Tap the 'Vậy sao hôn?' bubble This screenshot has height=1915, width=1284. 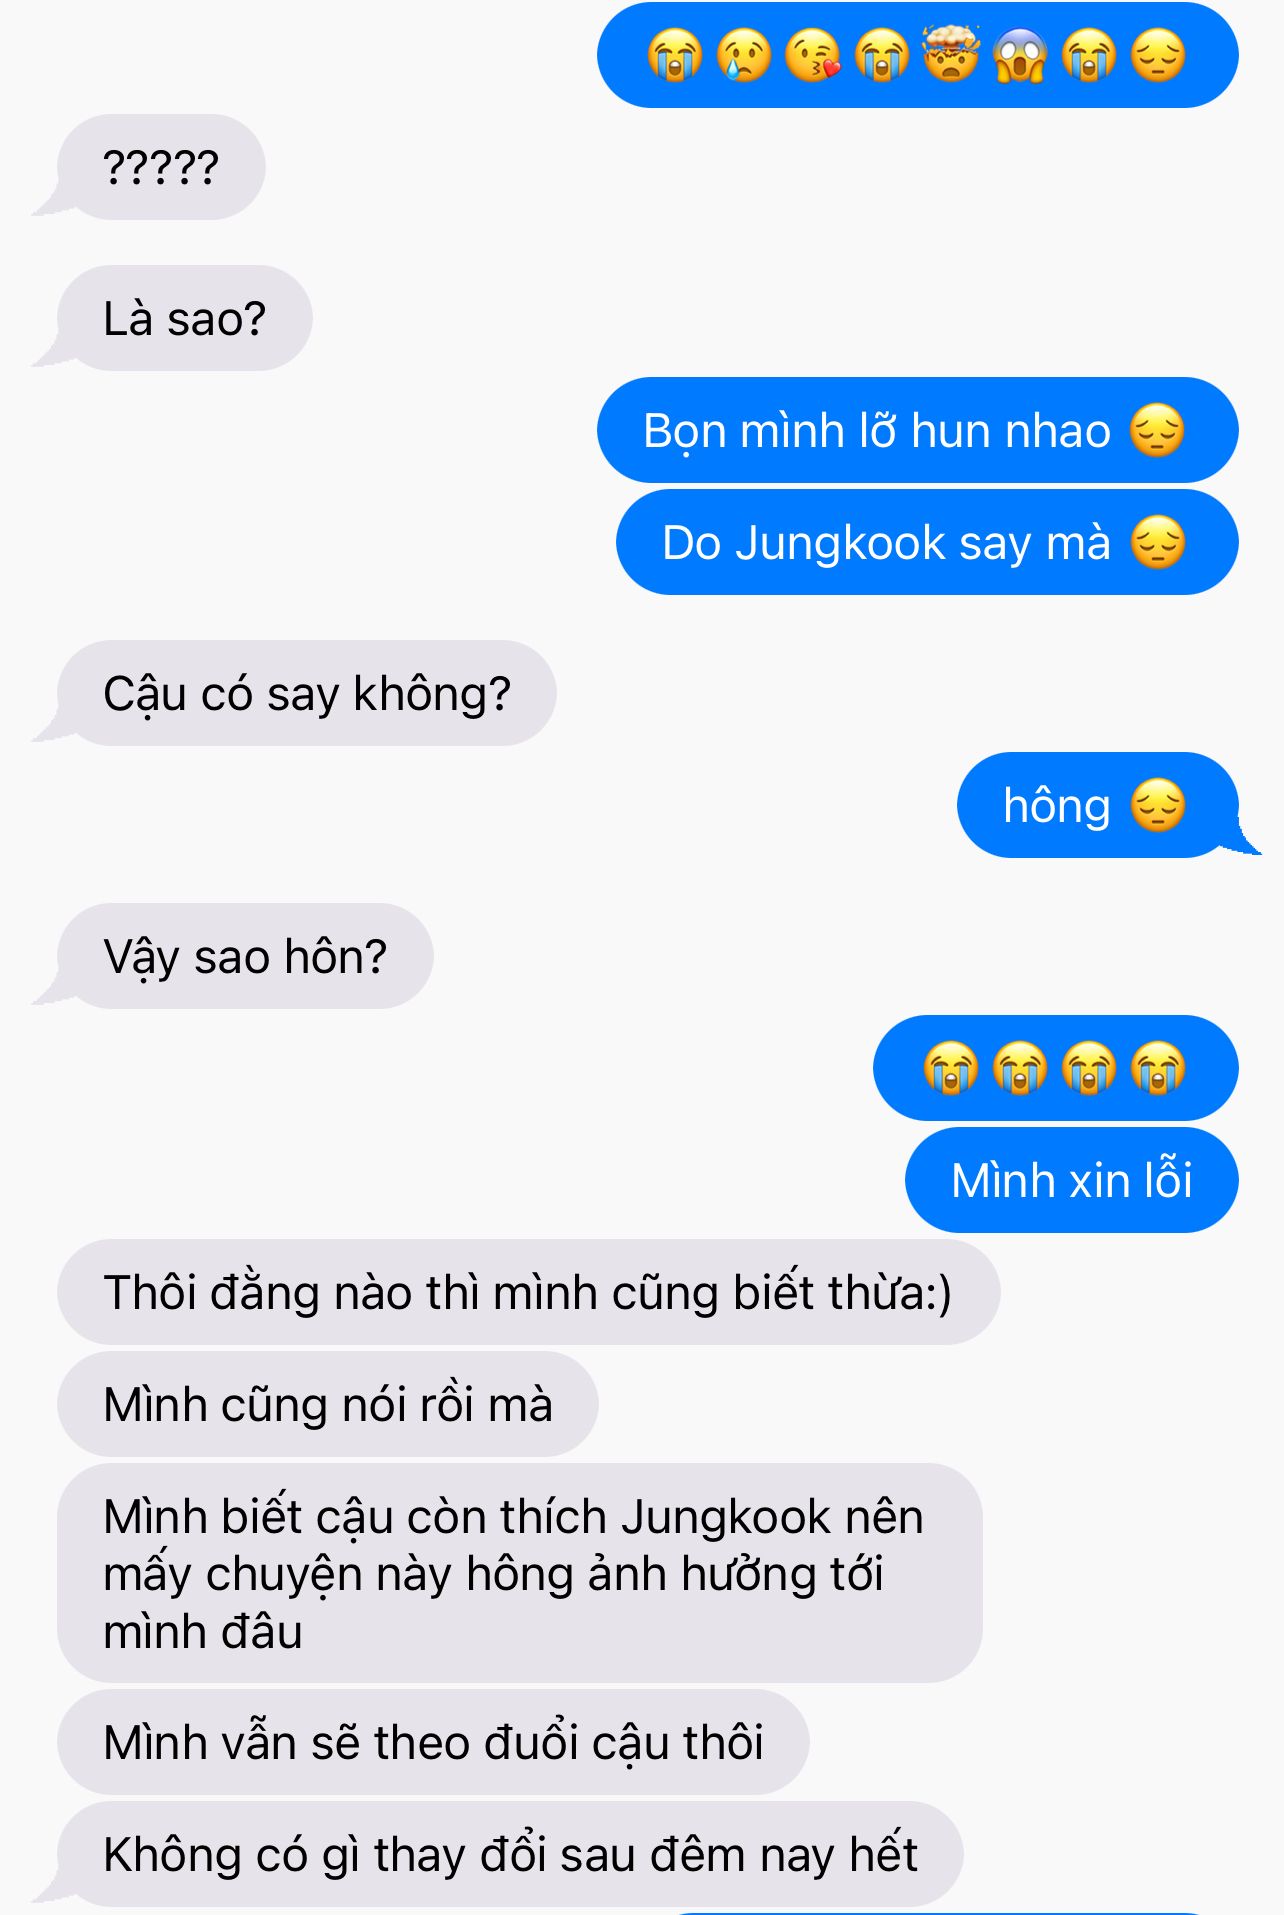pyautogui.click(x=245, y=957)
